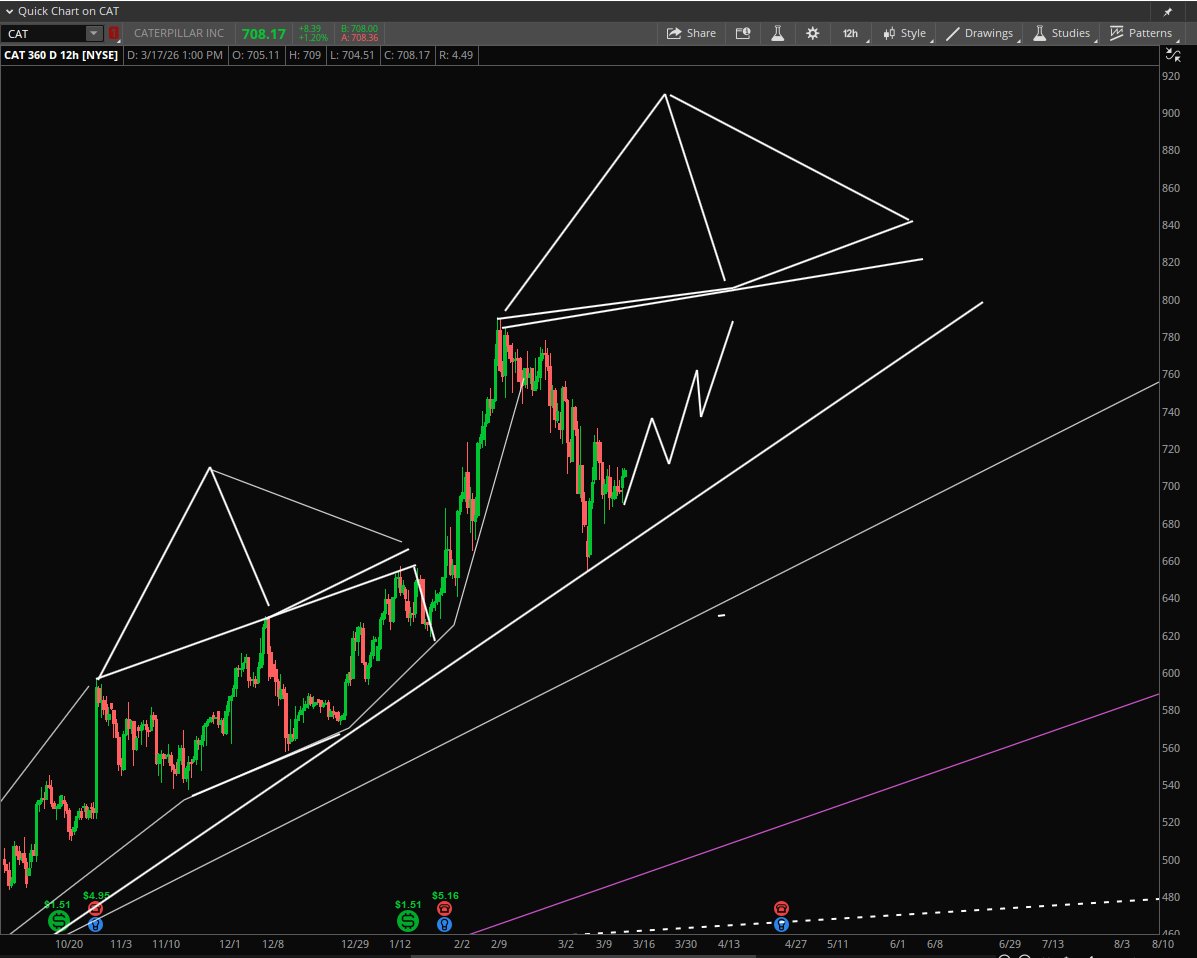Image resolution: width=1197 pixels, height=958 pixels.
Task: Open the Style menu
Action: 903,33
